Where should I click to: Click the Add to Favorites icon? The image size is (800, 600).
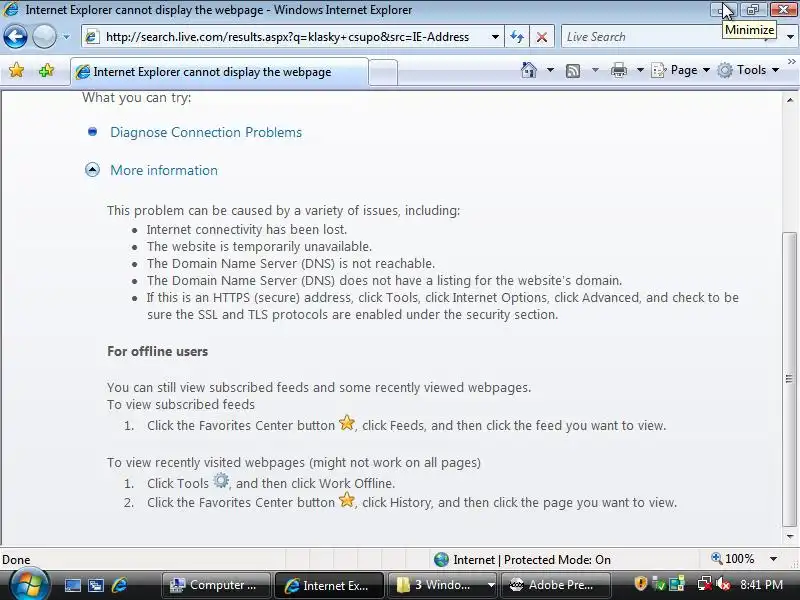coord(46,70)
